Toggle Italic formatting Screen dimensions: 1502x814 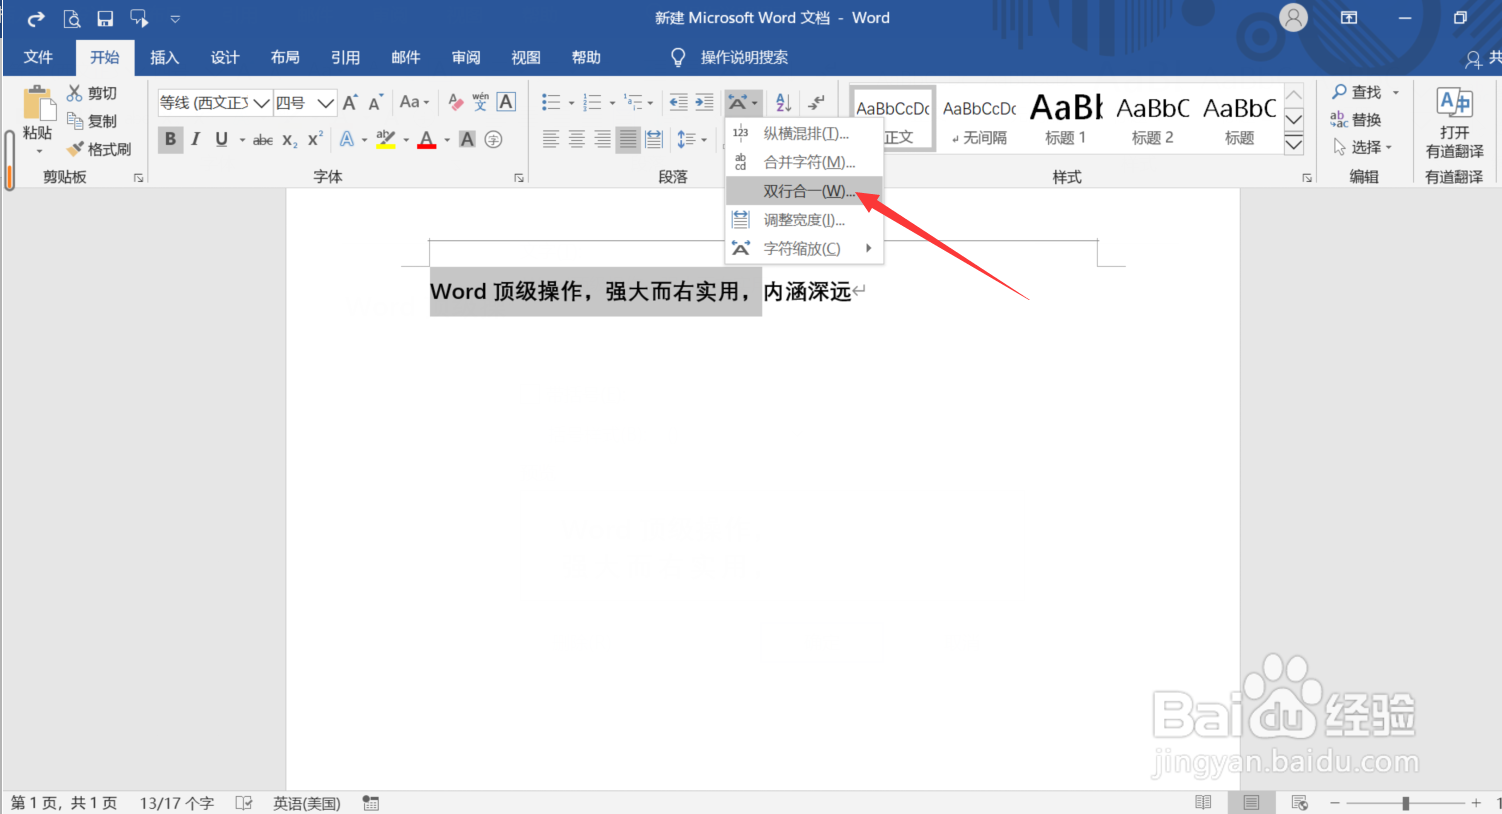tap(196, 140)
